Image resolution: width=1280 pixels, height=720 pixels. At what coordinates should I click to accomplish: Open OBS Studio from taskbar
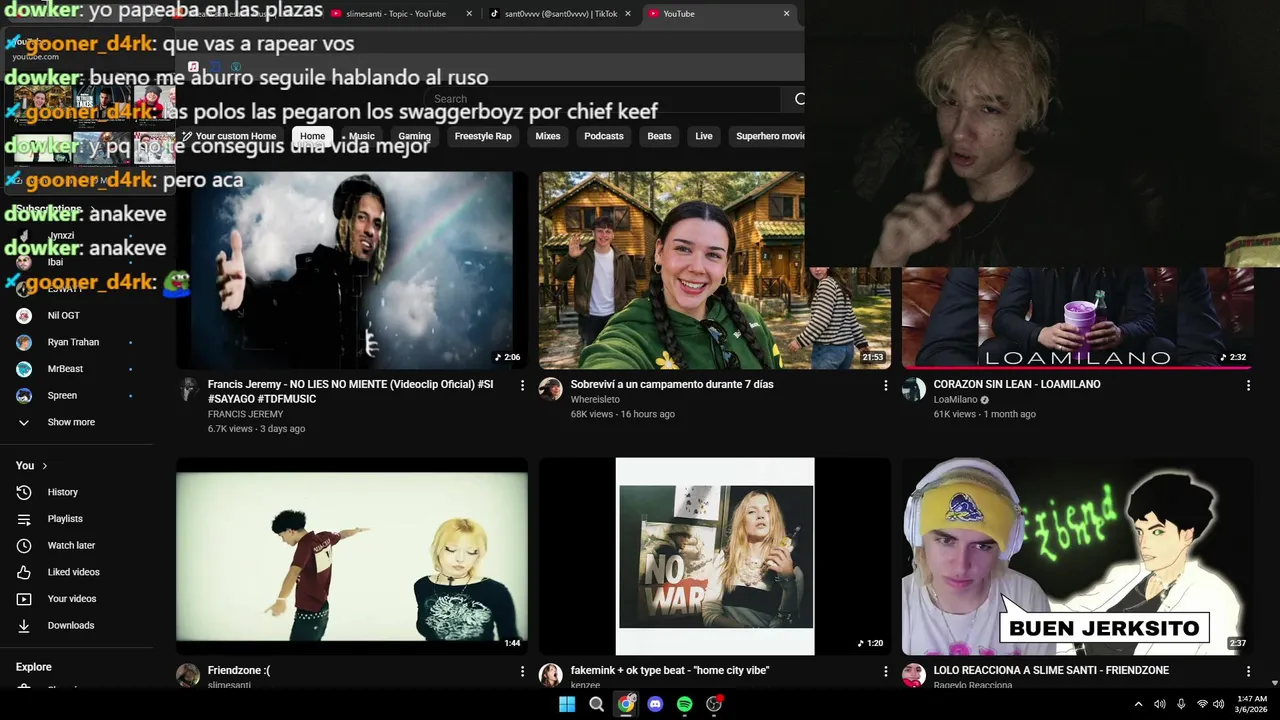pyautogui.click(x=714, y=704)
